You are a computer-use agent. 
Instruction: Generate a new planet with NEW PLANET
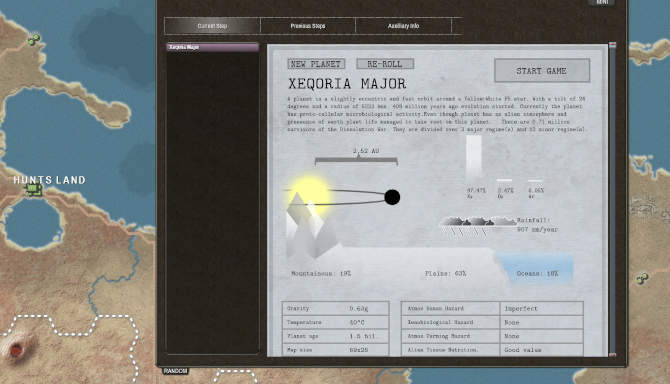[x=316, y=64]
